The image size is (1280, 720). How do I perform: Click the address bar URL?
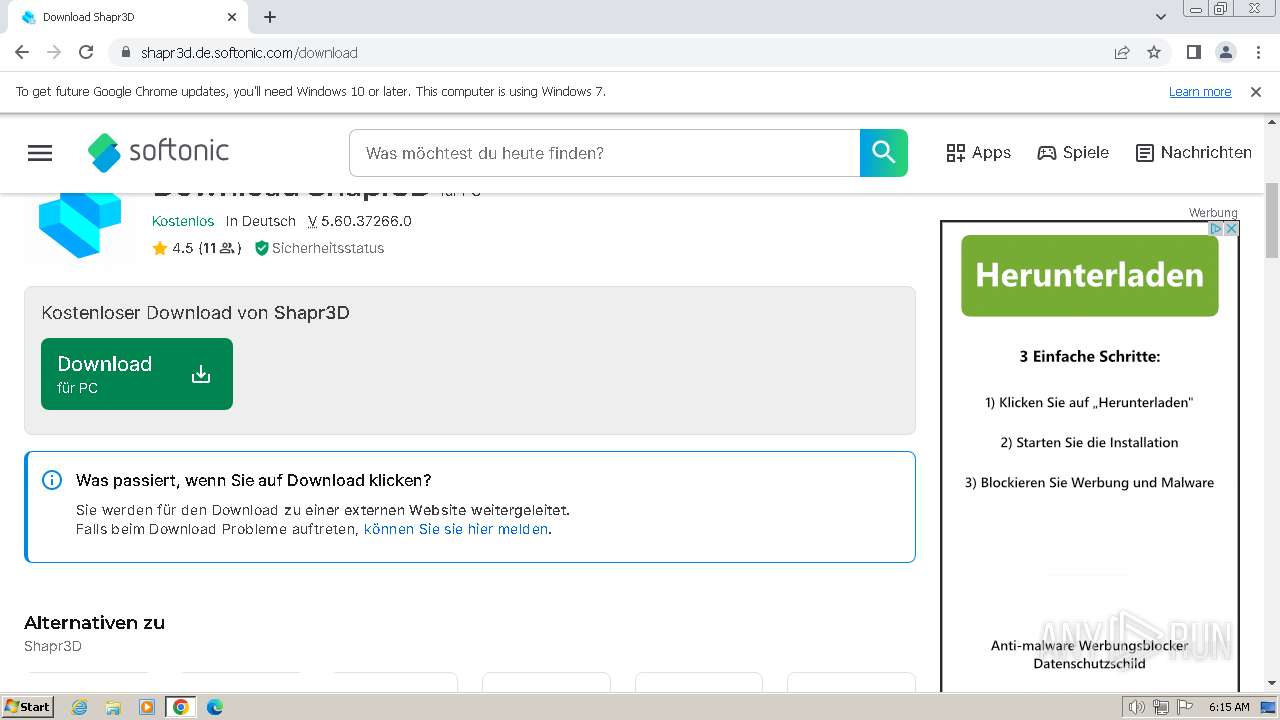point(249,53)
